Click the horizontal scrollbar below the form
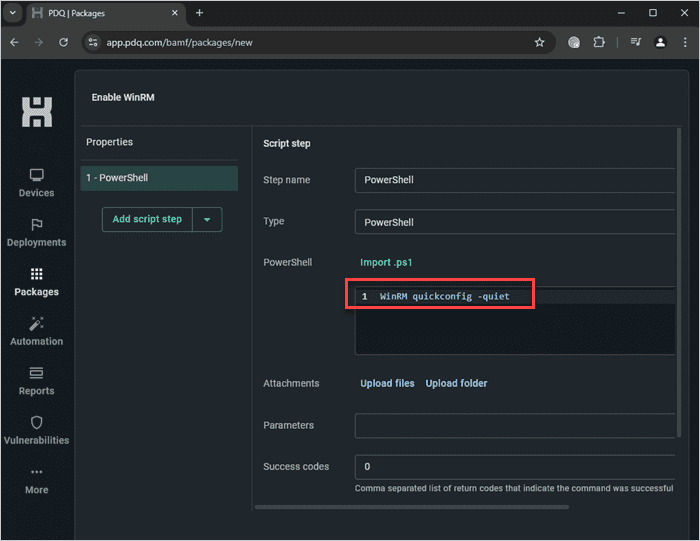Screen dimensions: 700x541 [x=412, y=507]
